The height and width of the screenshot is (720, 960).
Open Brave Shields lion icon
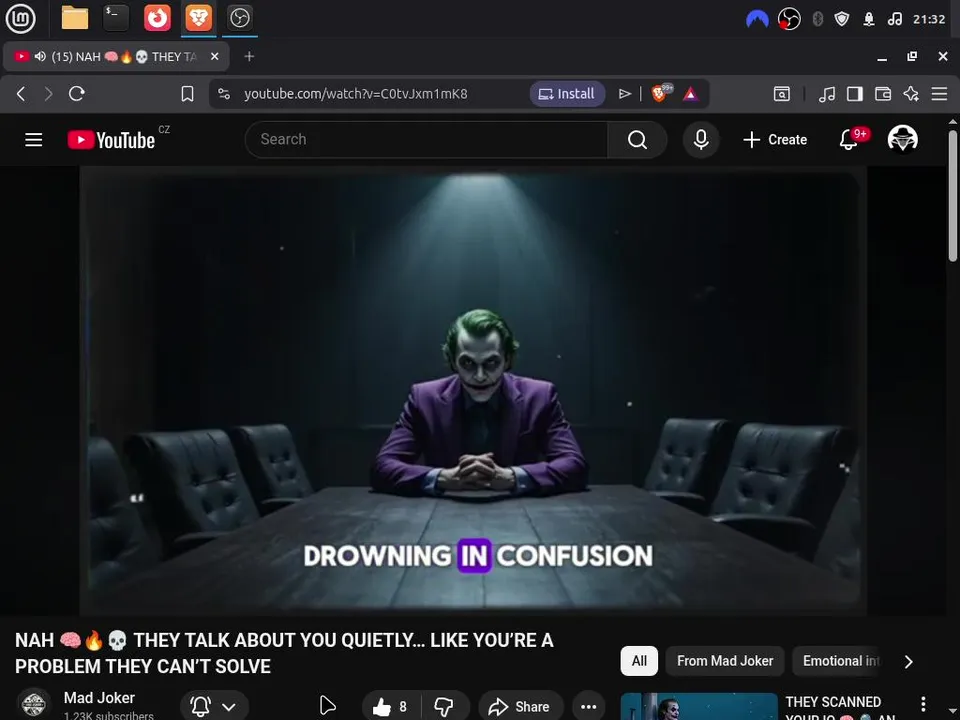pos(660,94)
